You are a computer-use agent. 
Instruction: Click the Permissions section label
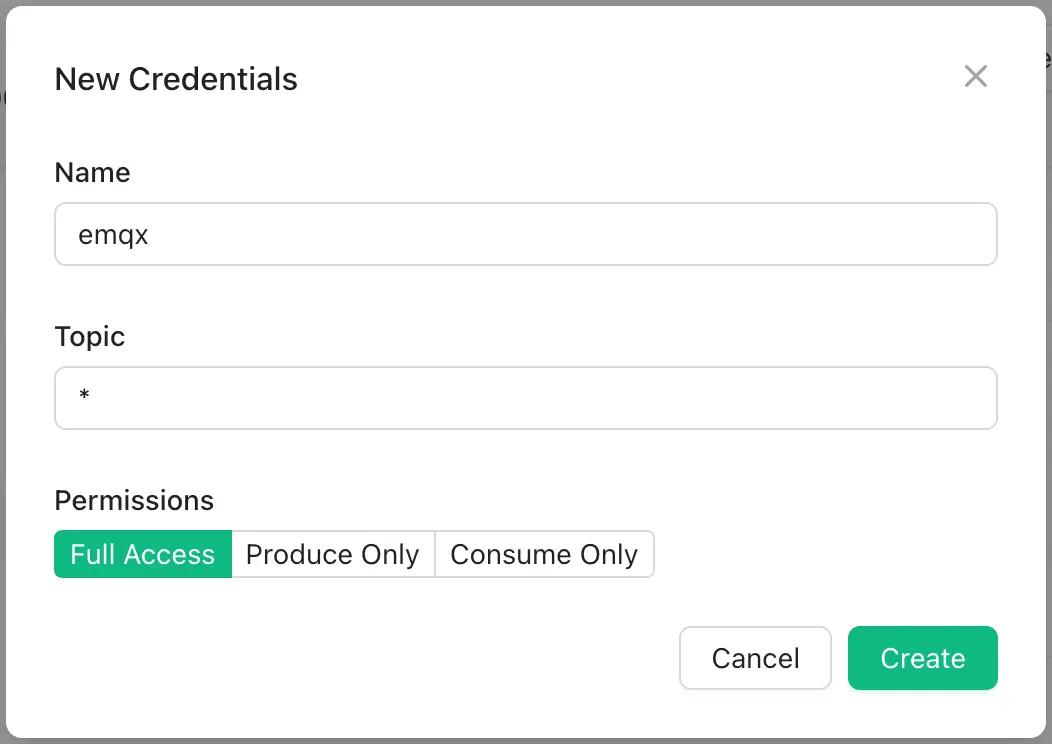134,500
